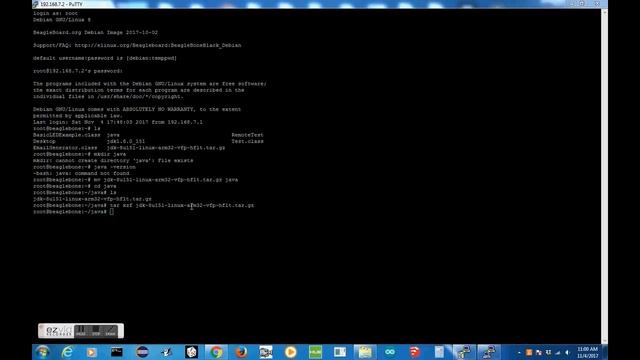The image size is (640, 360).
Task: Open the red S app taskbar icon
Action: (x=414, y=352)
